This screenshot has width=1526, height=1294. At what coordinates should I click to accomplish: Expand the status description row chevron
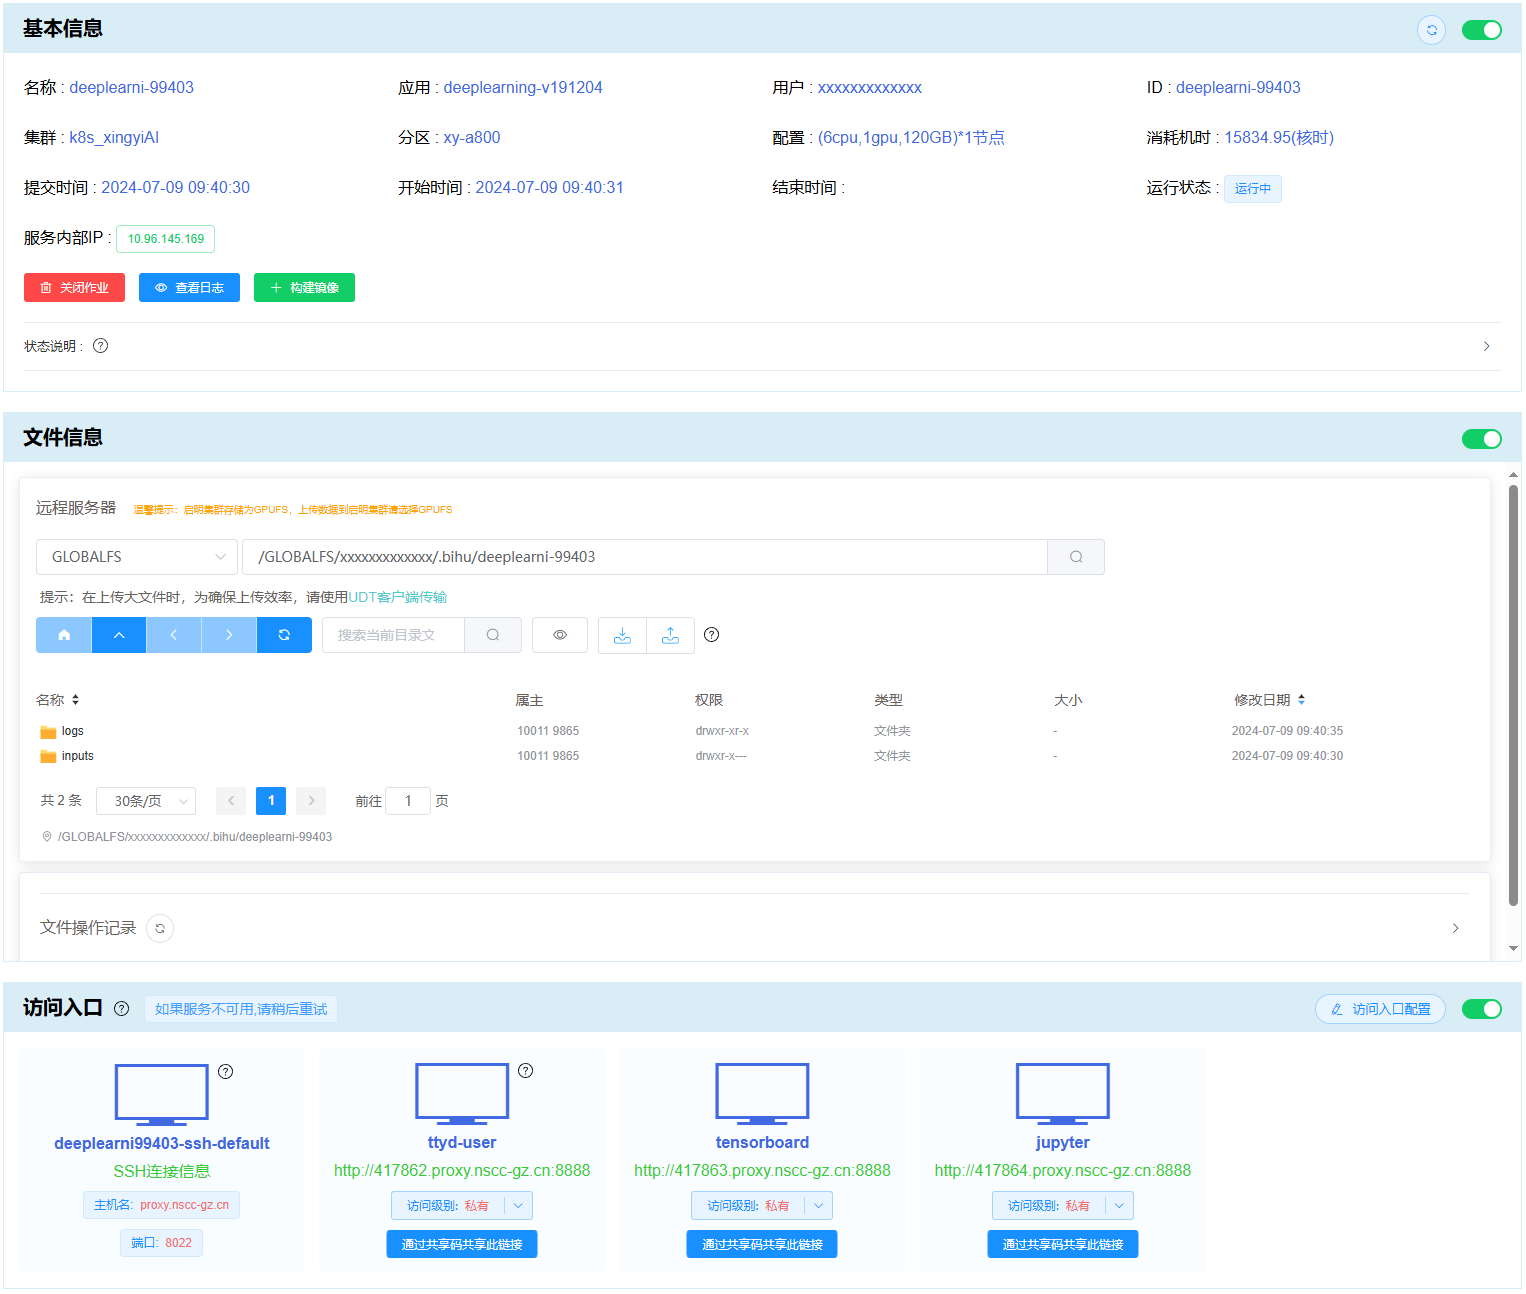[x=1486, y=346]
